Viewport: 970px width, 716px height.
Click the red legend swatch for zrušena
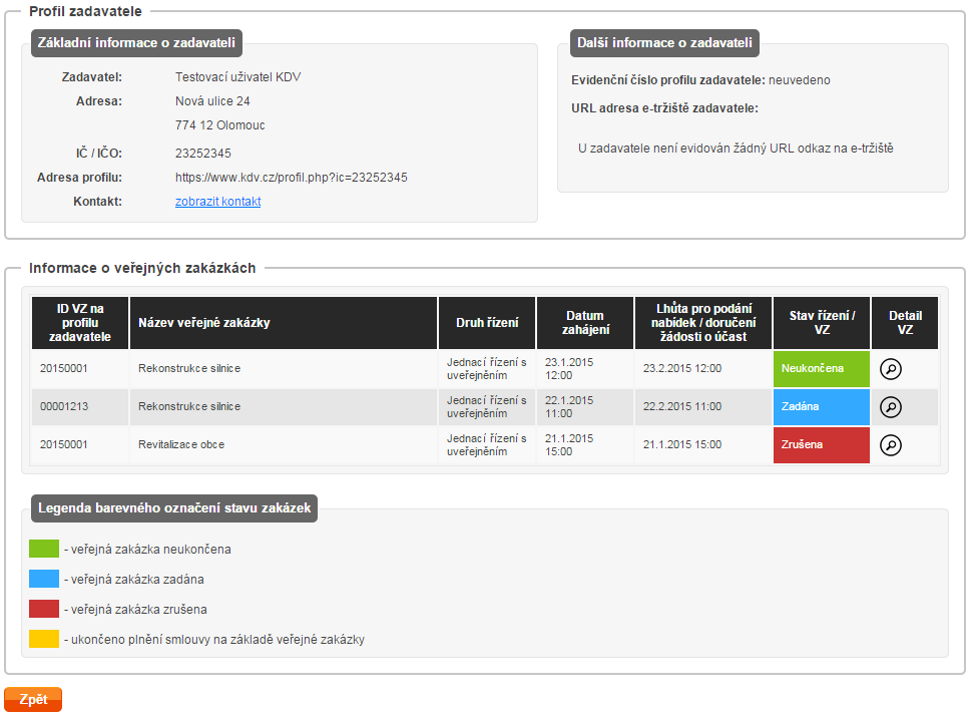coord(44,609)
